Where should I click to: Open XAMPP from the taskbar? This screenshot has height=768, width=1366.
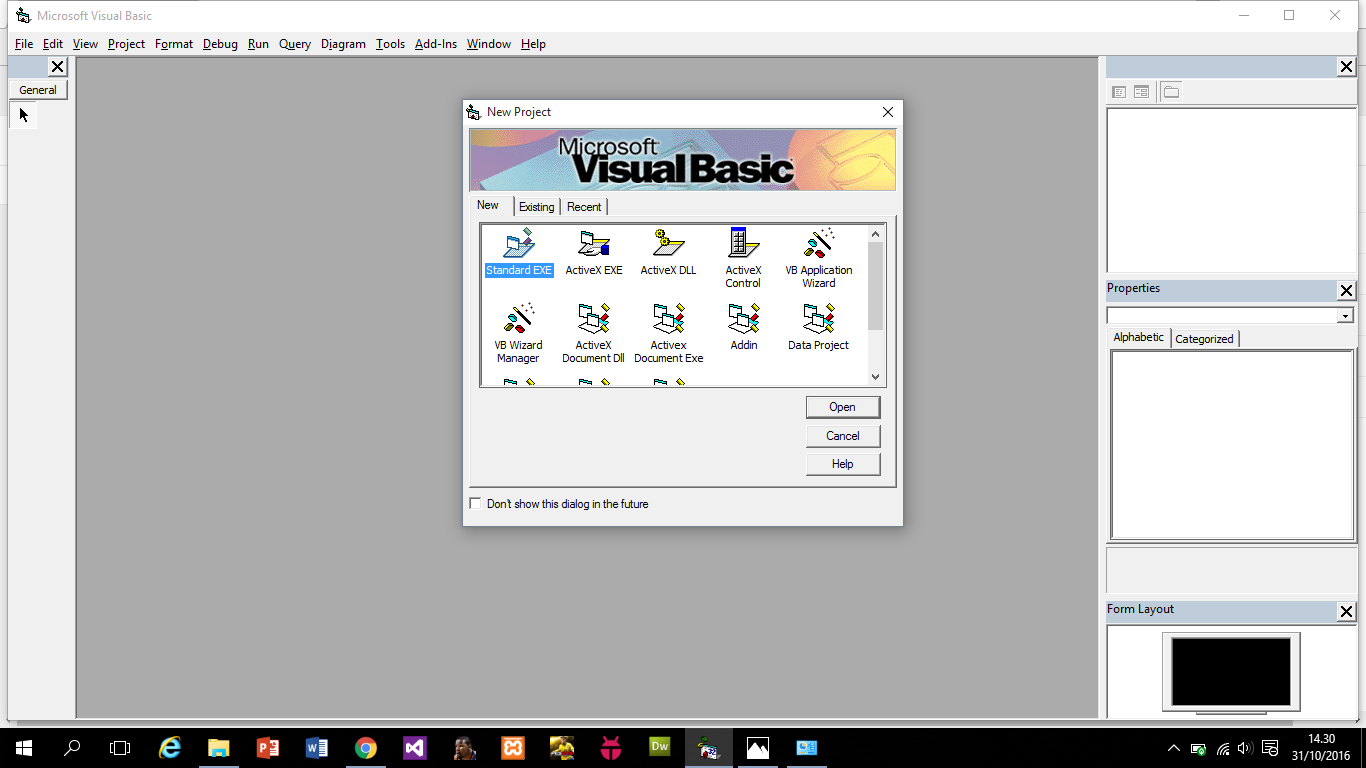click(512, 747)
